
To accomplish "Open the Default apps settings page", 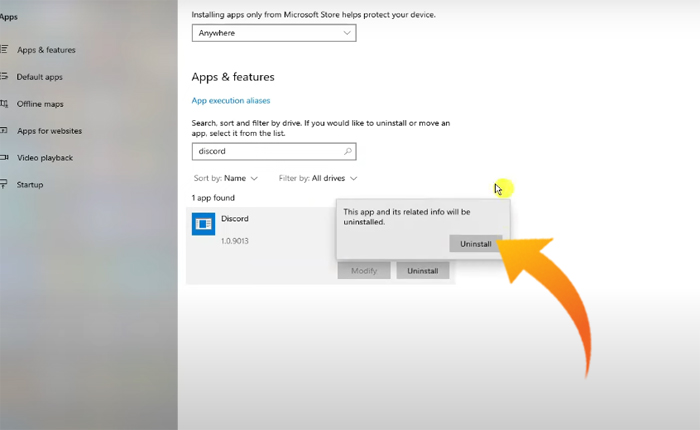I will point(39,77).
